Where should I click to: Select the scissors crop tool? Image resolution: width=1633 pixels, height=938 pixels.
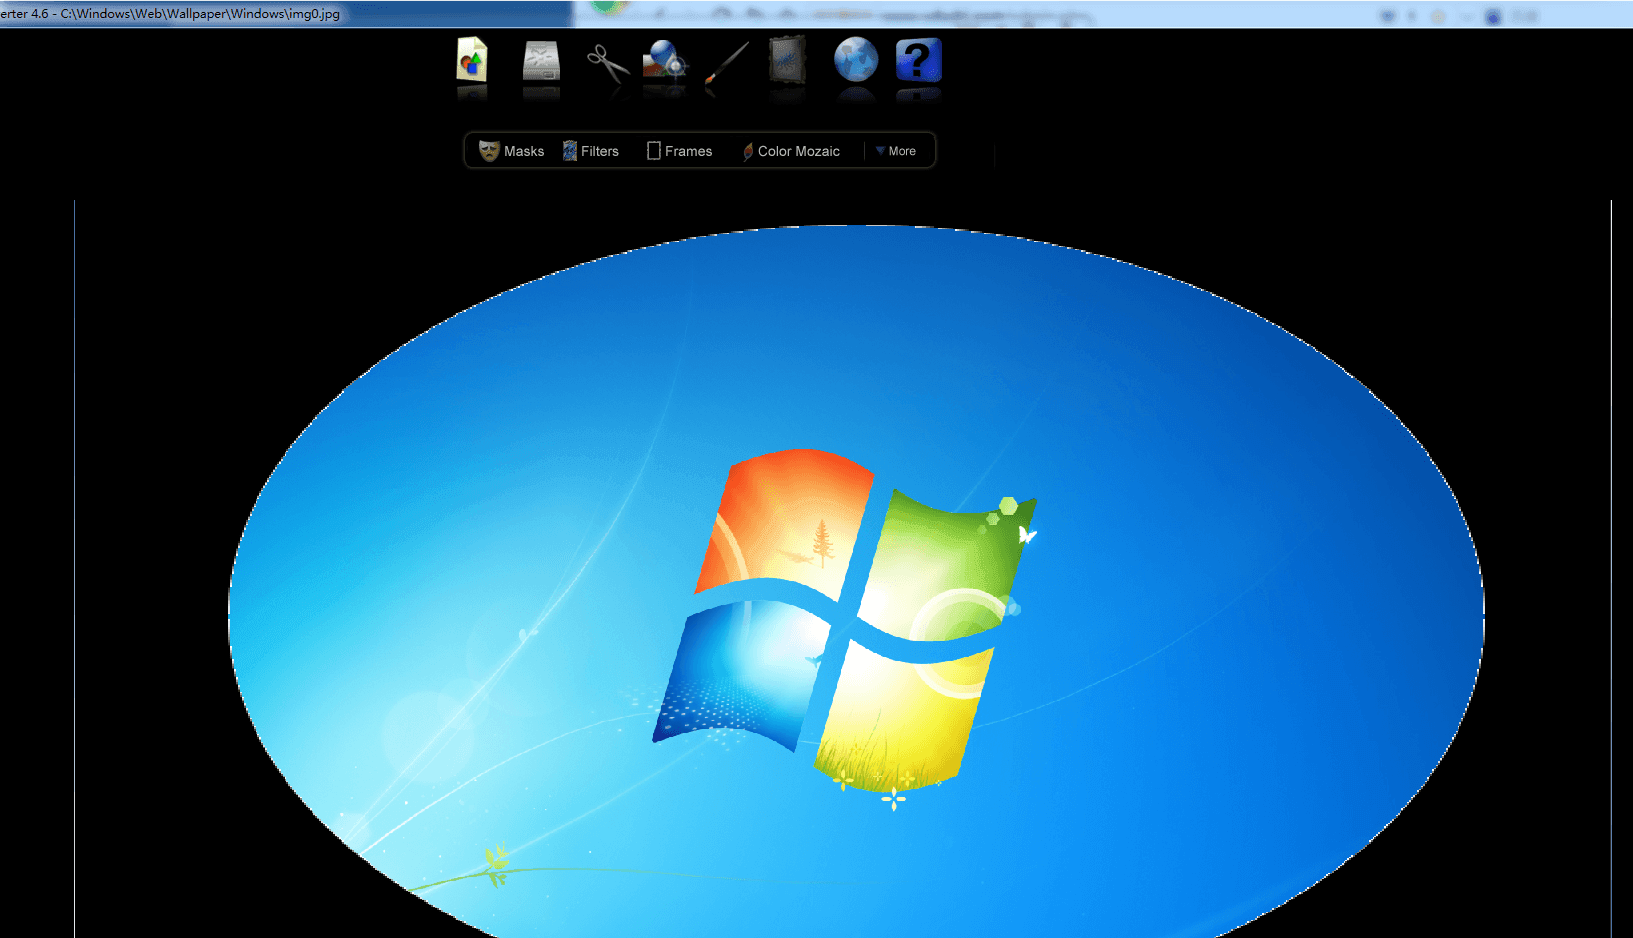coord(607,63)
